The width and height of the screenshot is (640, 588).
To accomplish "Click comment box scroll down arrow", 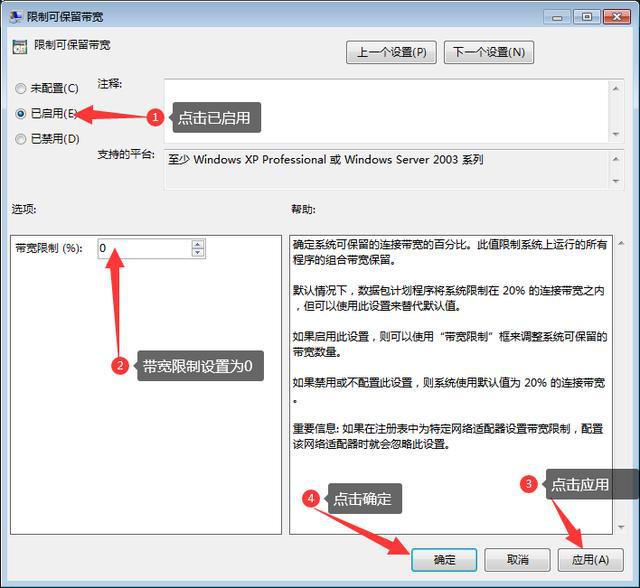I will [x=616, y=134].
